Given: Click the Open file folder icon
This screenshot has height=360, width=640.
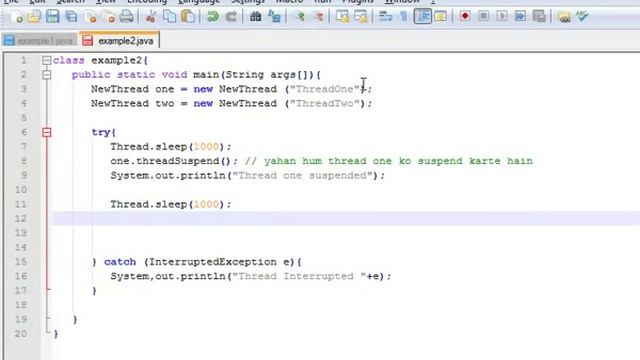Looking at the screenshot, I should coord(35,17).
